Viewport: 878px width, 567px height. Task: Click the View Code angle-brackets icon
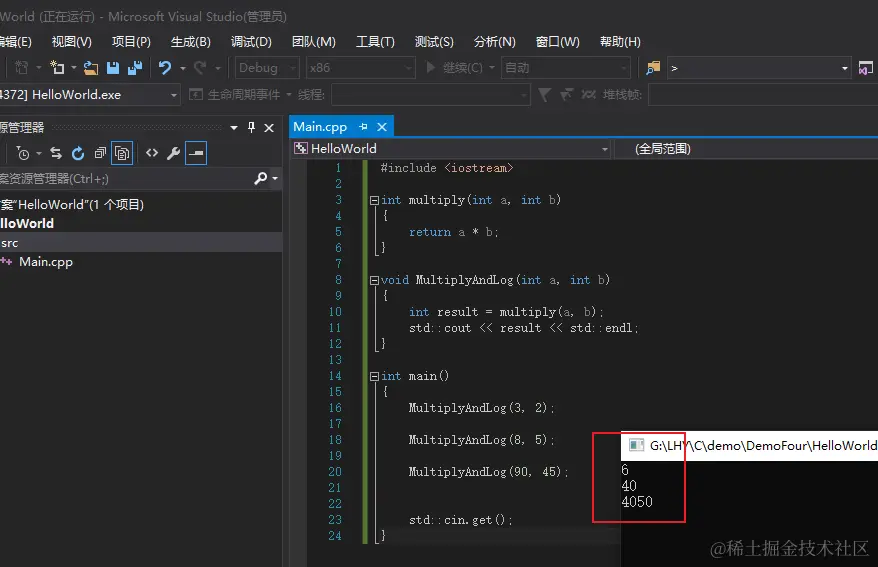152,153
